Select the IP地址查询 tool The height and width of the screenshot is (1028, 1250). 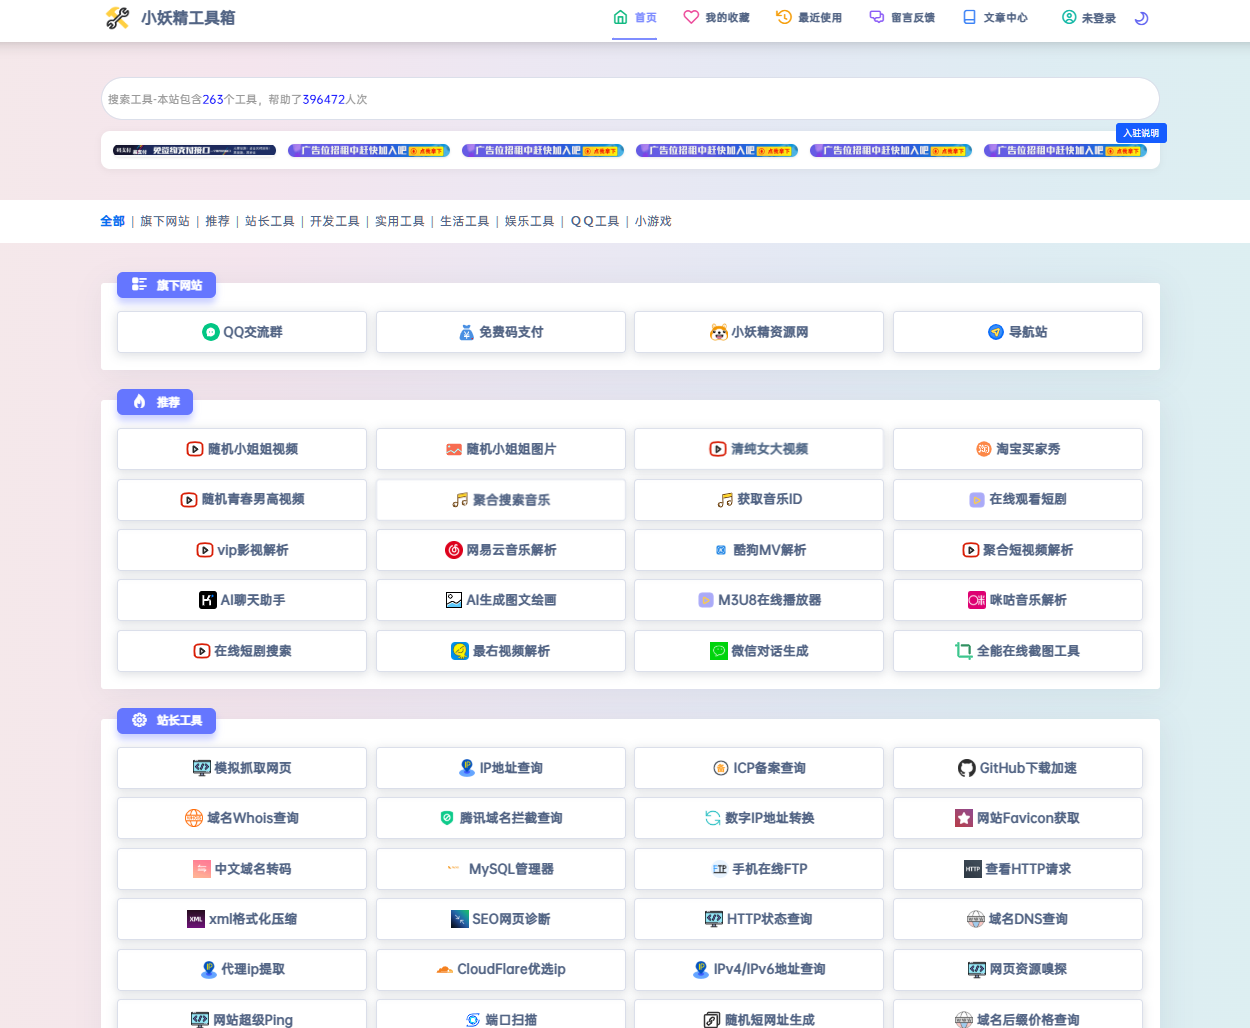click(500, 768)
